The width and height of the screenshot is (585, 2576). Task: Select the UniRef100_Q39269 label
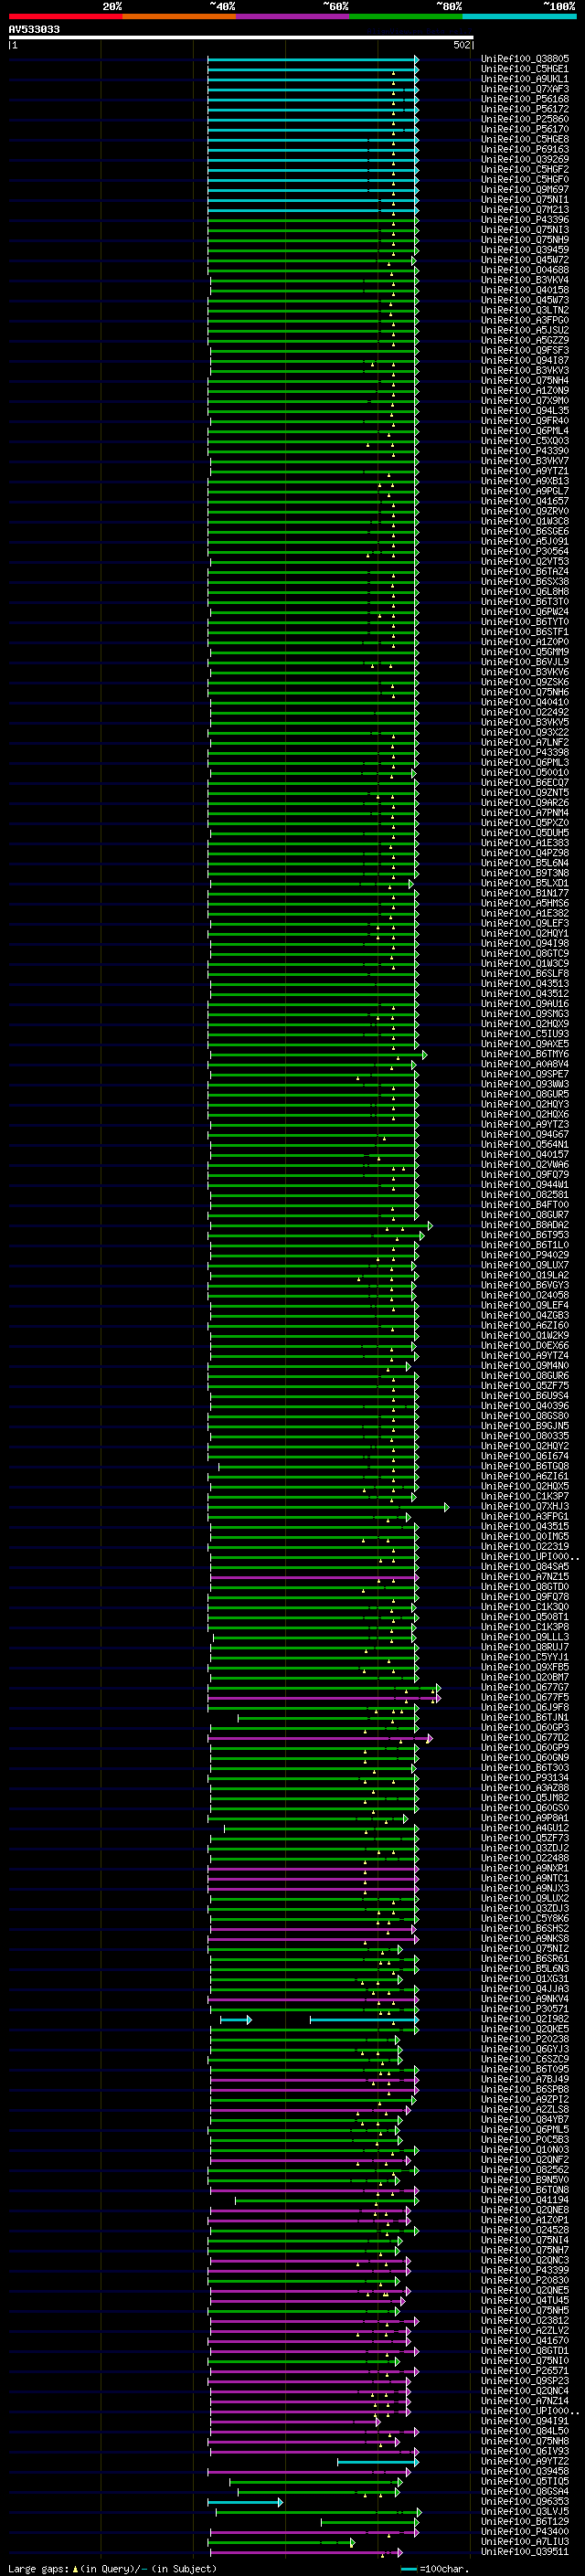tap(525, 159)
